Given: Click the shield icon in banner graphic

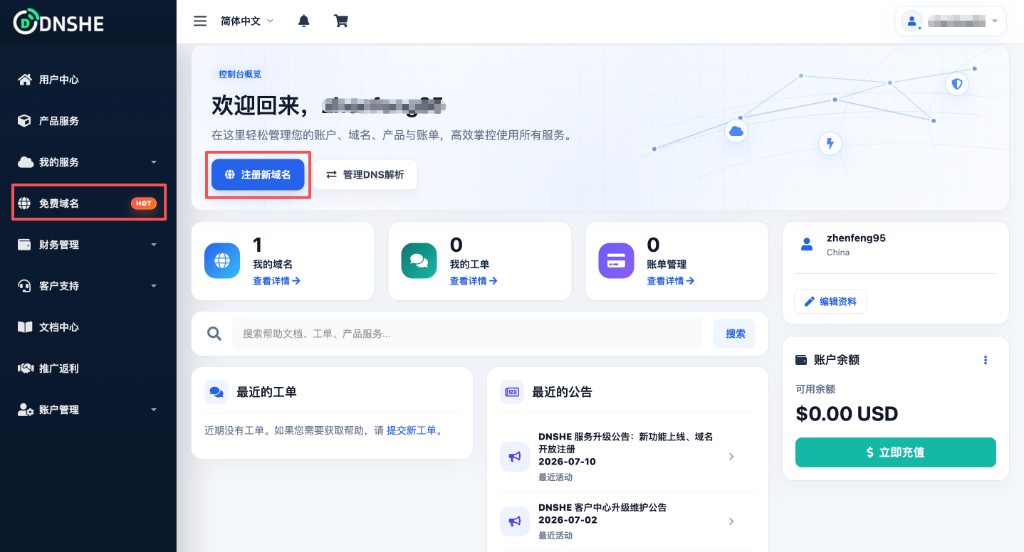Looking at the screenshot, I should pos(957,84).
